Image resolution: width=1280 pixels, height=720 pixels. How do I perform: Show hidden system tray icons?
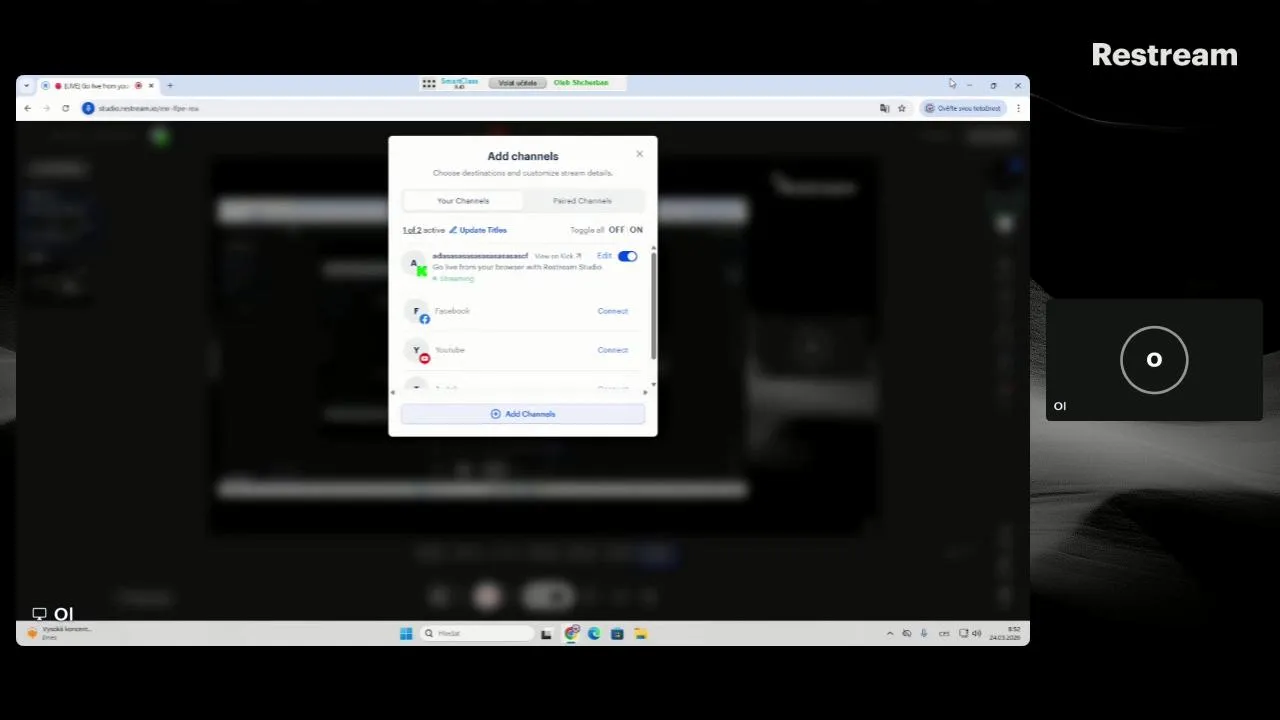[890, 633]
